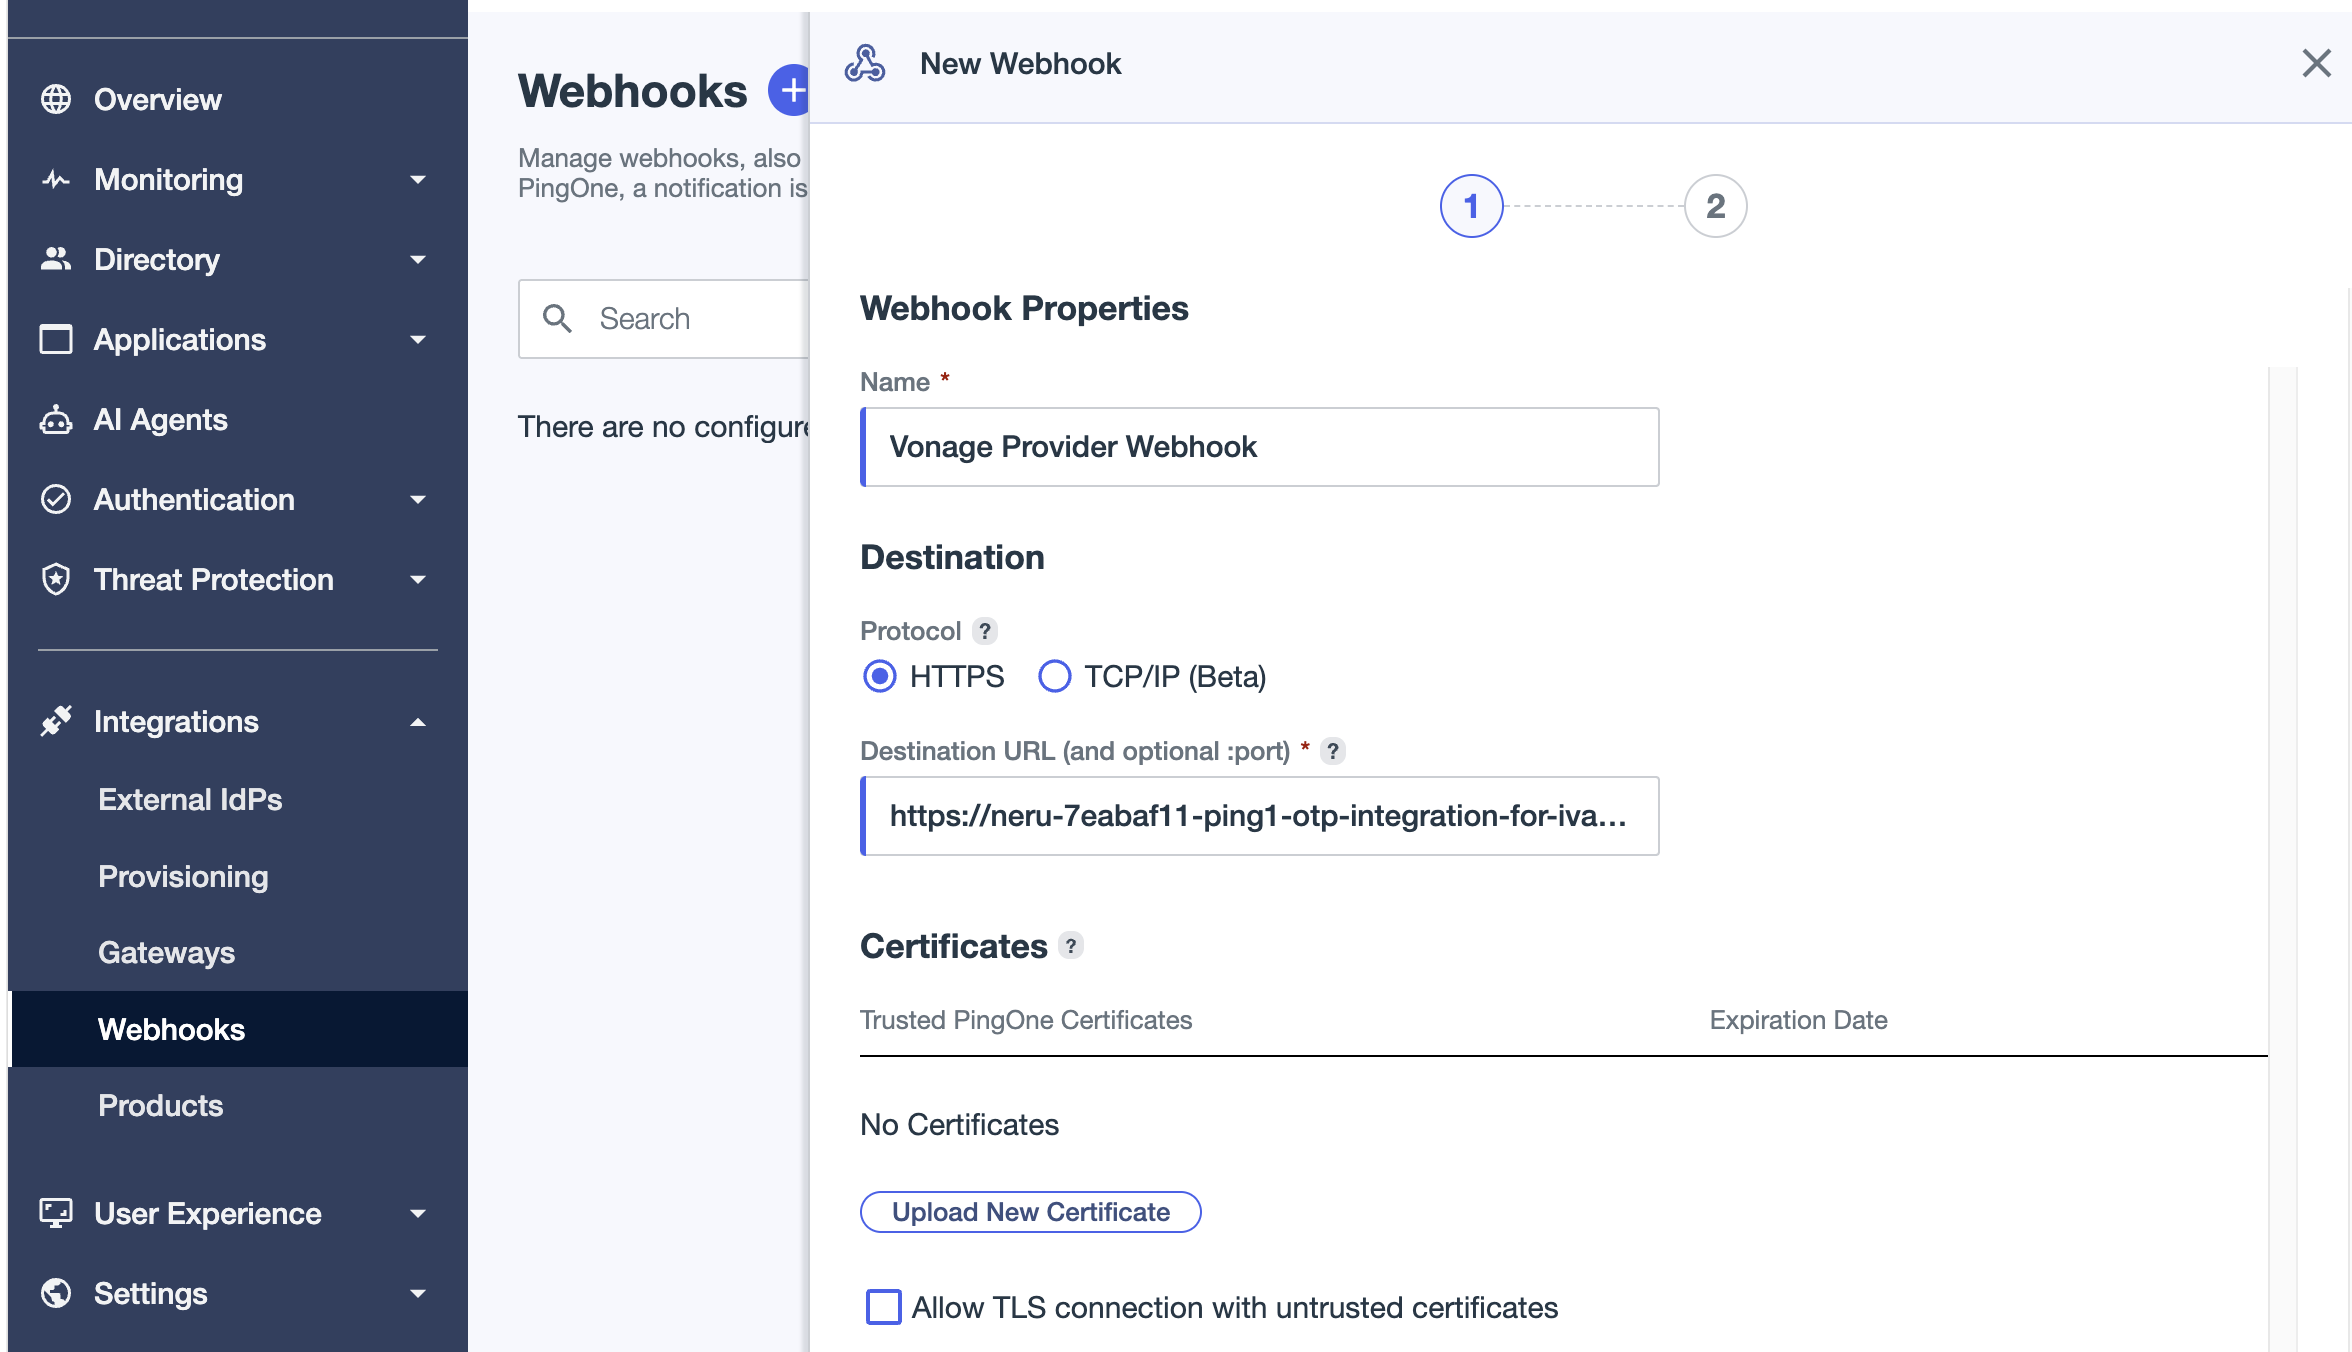Open External IdPs in sidebar
Screen dimensions: 2352x1352
click(190, 800)
